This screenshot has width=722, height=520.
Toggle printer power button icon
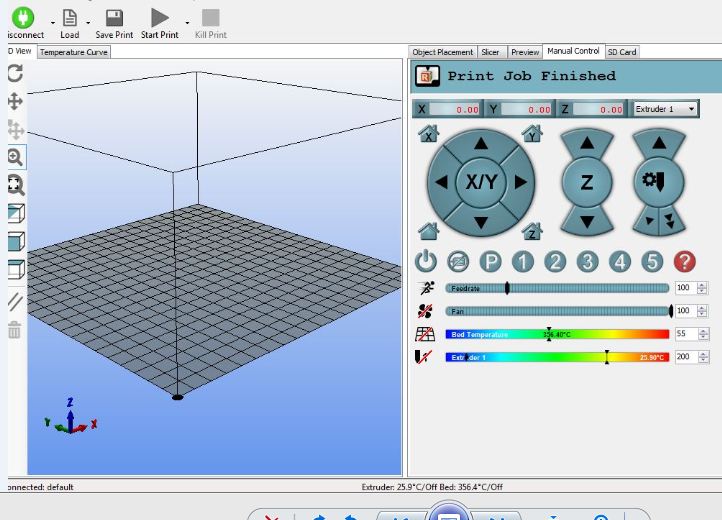pyautogui.click(x=425, y=261)
